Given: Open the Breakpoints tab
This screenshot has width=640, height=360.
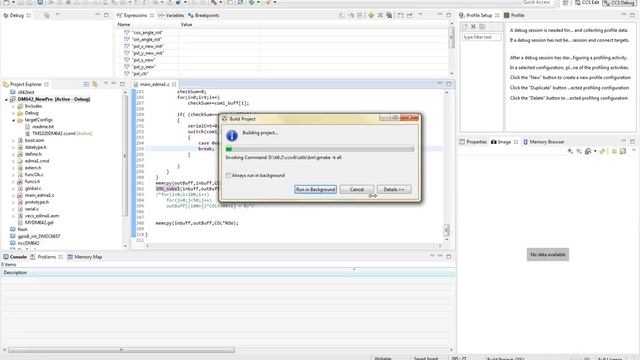Looking at the screenshot, I should (x=204, y=16).
